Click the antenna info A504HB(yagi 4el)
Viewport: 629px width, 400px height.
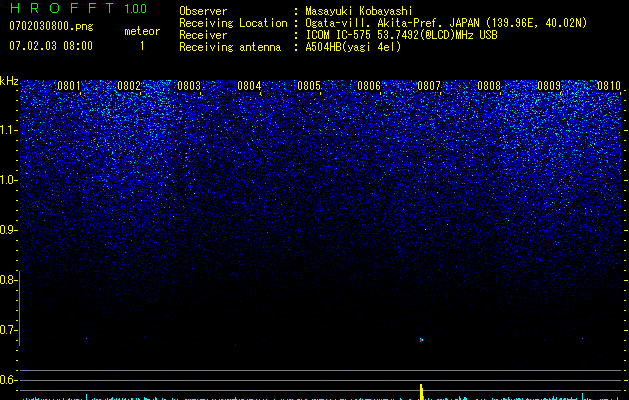[353, 47]
